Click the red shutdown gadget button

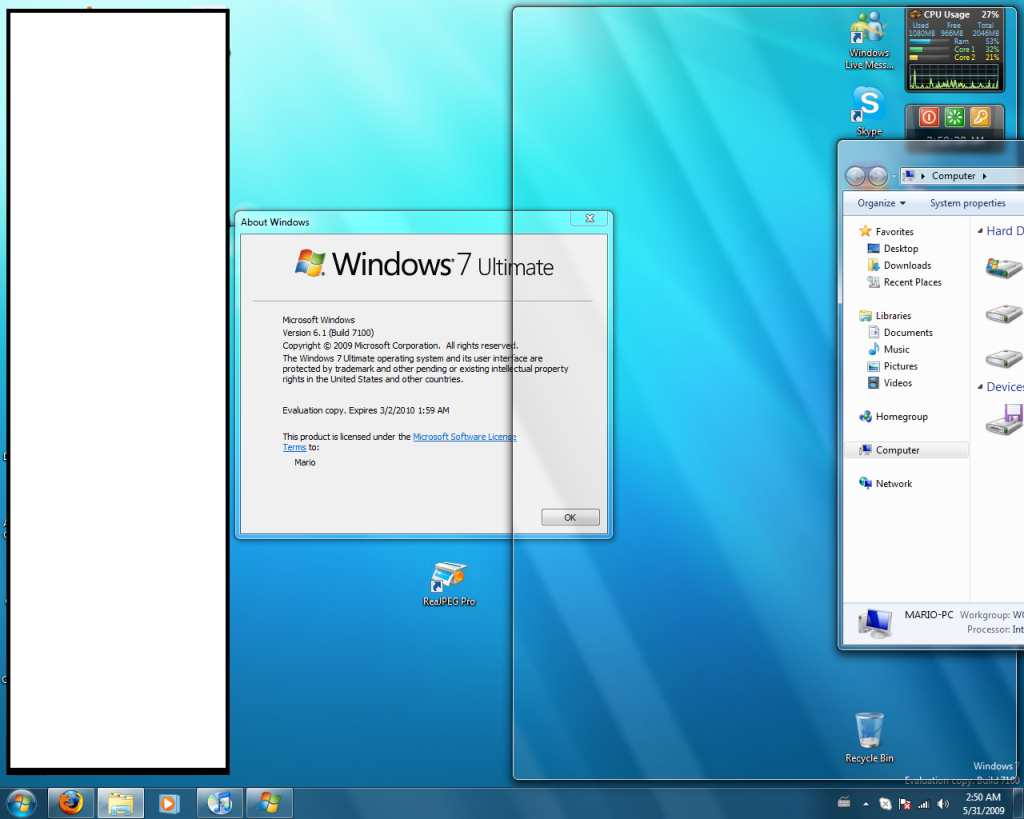(x=928, y=117)
